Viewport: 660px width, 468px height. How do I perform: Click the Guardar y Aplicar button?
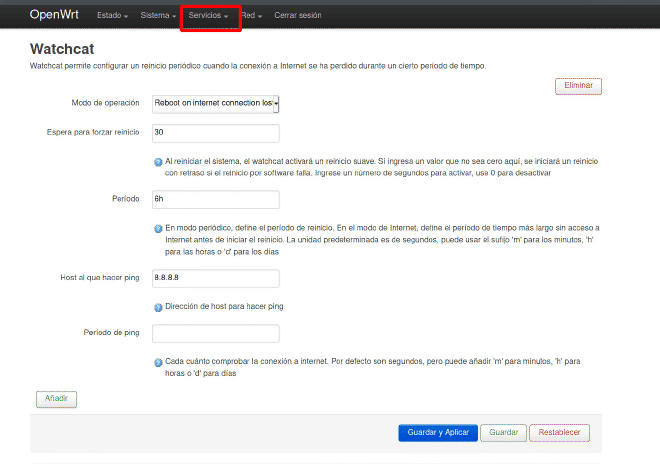(438, 433)
